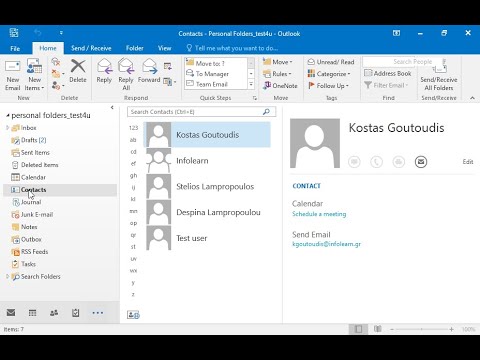Open the Move dropdown in ribbon
The image size is (480, 360).
point(277,62)
